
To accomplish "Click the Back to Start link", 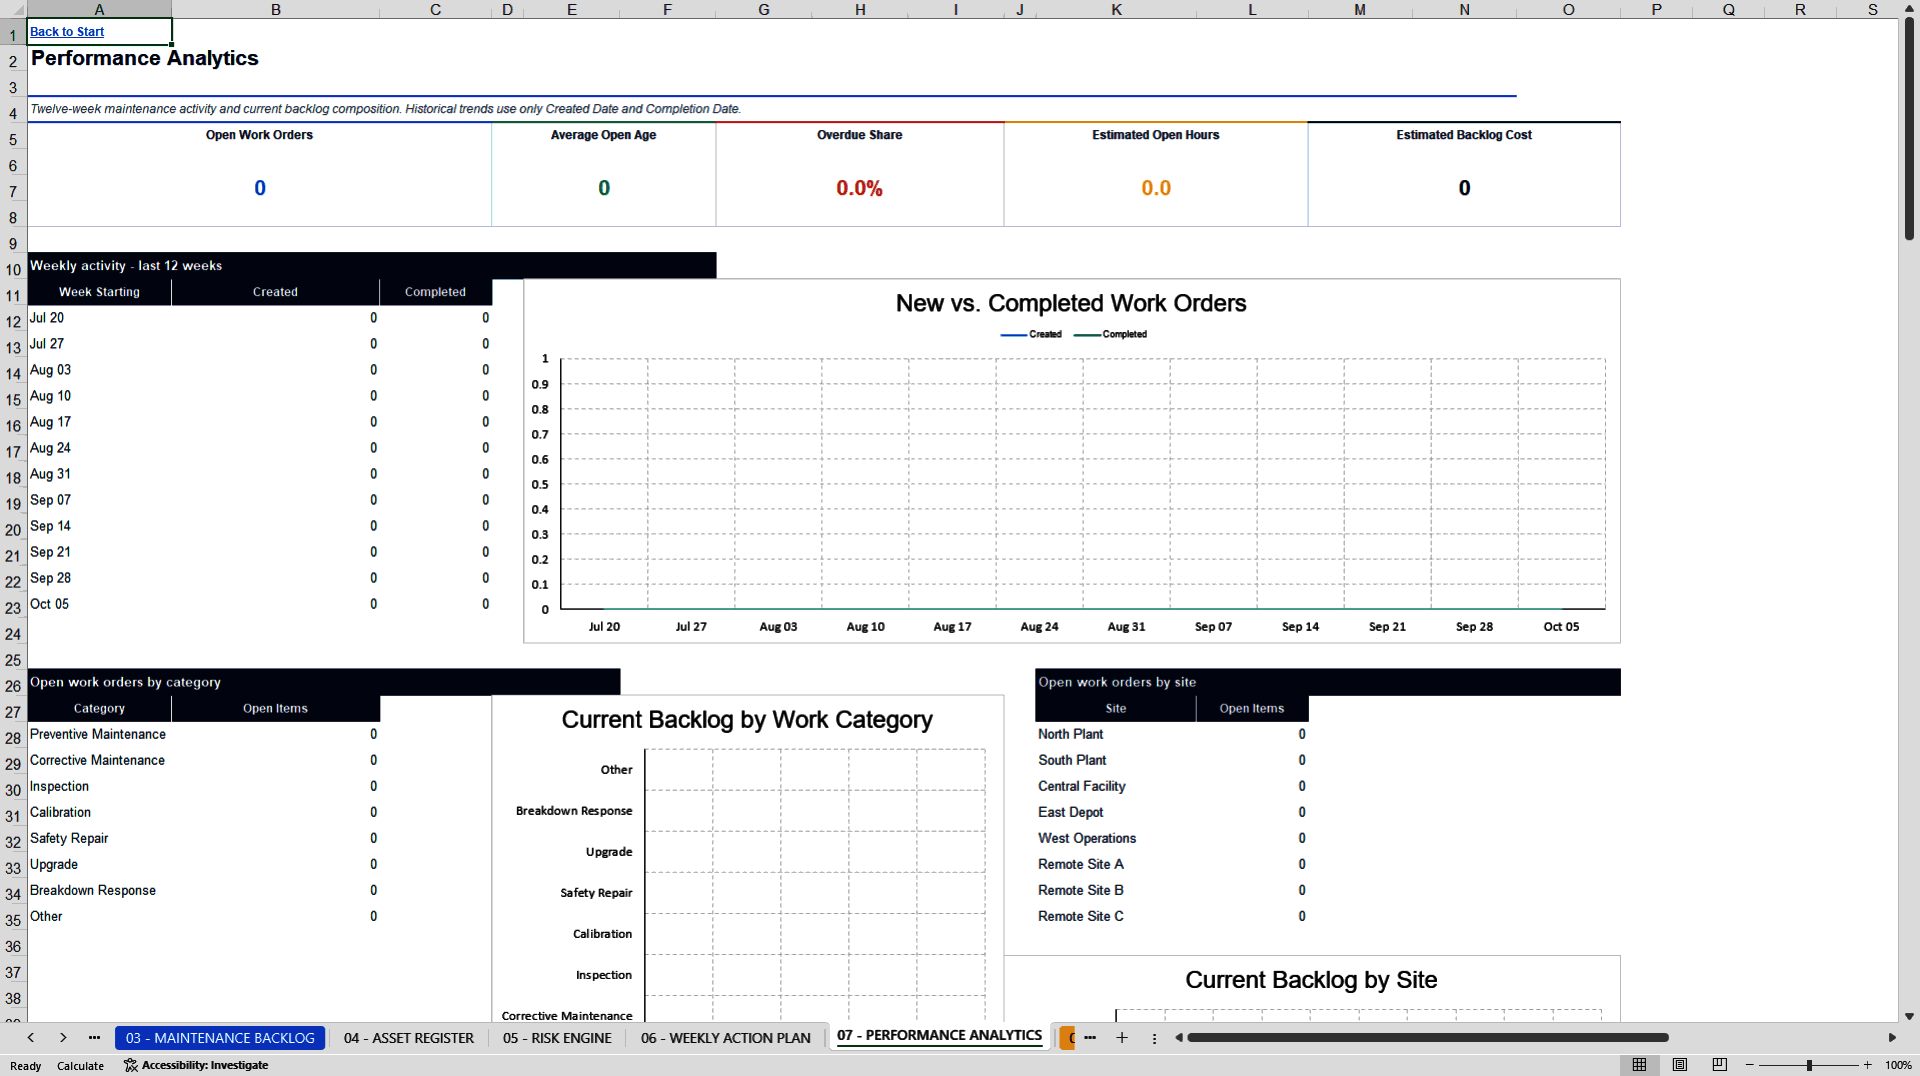I will coord(67,32).
